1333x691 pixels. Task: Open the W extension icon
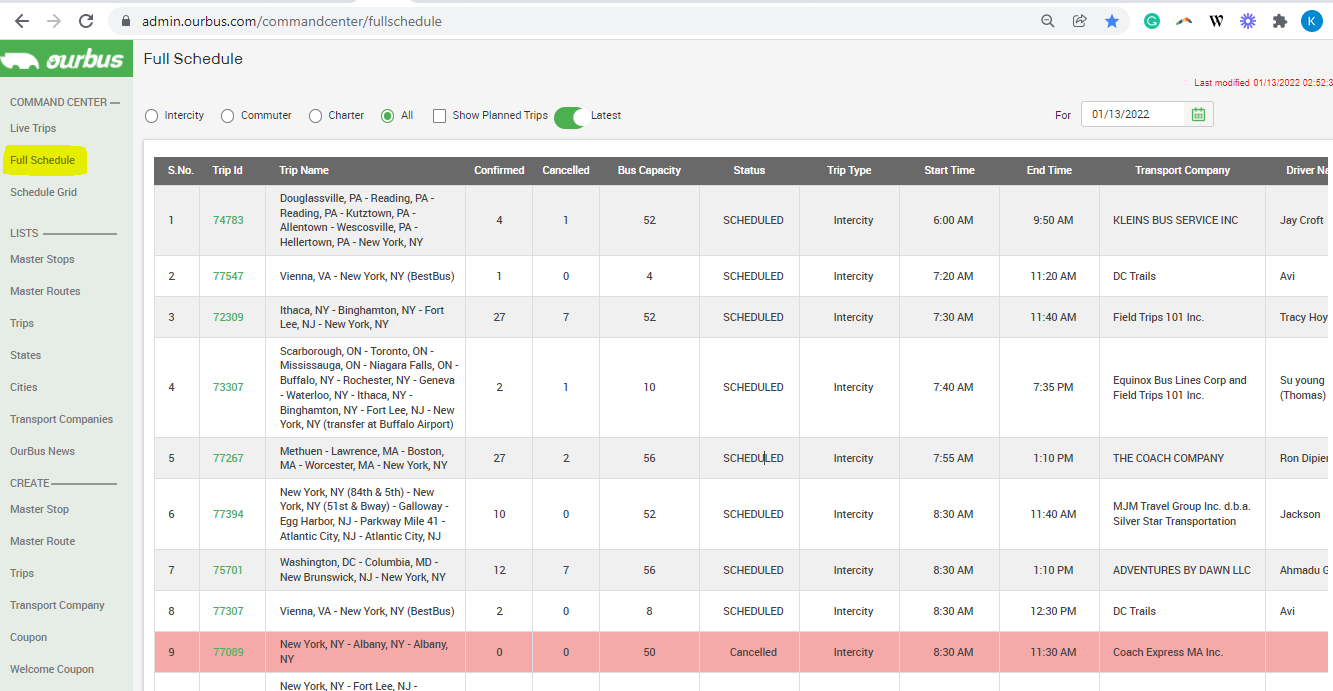1216,21
